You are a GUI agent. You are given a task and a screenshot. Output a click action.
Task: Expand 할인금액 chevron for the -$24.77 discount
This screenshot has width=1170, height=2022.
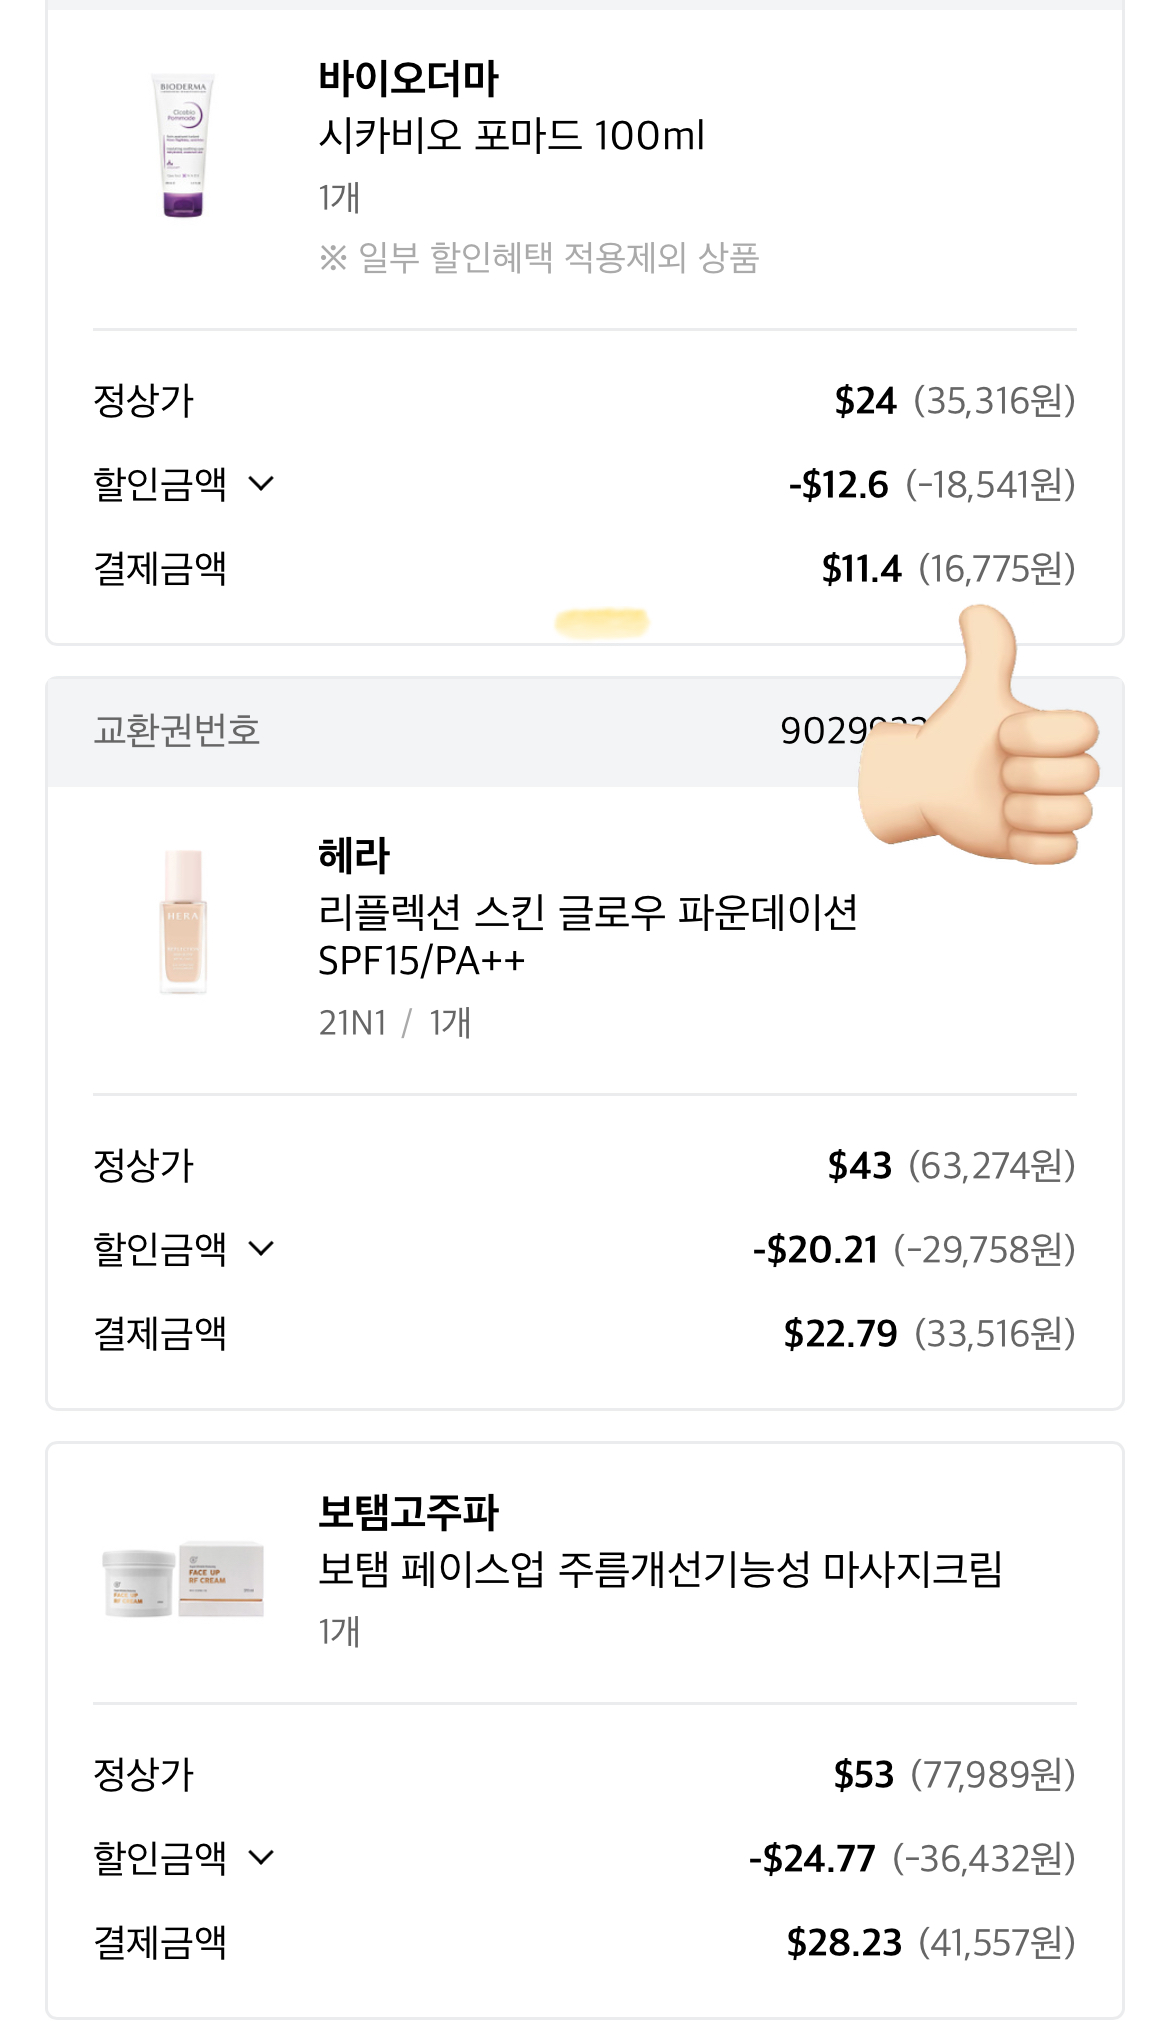[261, 1858]
